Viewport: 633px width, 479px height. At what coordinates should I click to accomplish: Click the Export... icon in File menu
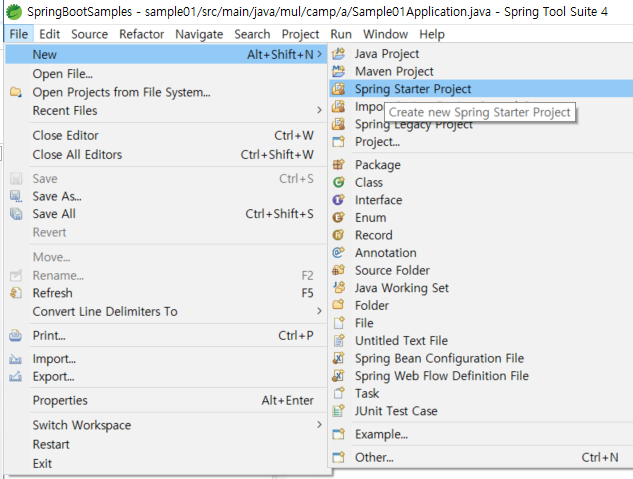point(16,377)
